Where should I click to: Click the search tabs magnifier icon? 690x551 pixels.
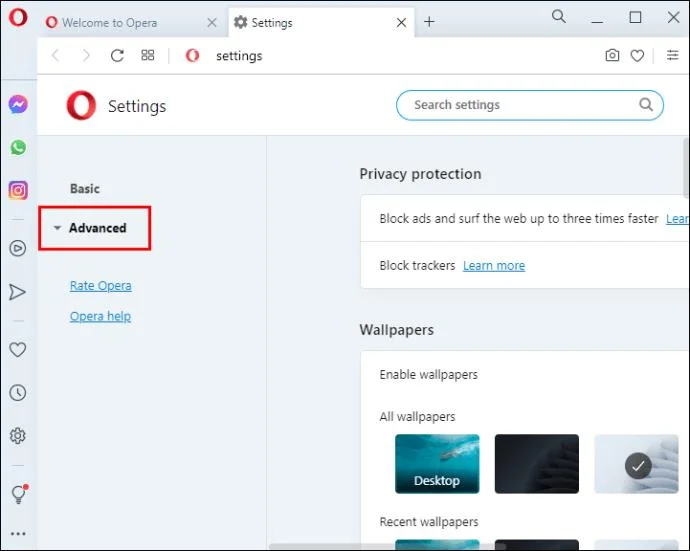559,16
